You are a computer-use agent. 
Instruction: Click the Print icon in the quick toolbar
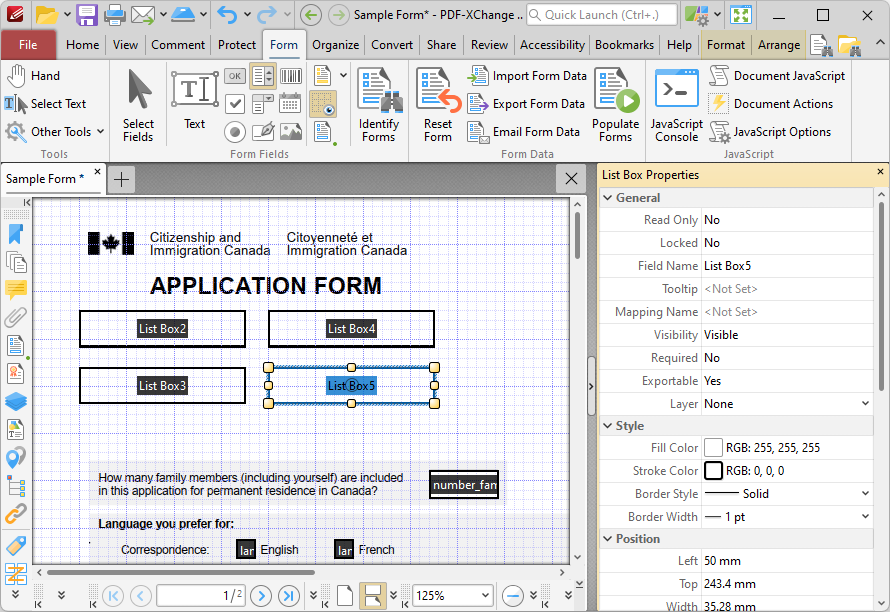pyautogui.click(x=114, y=15)
